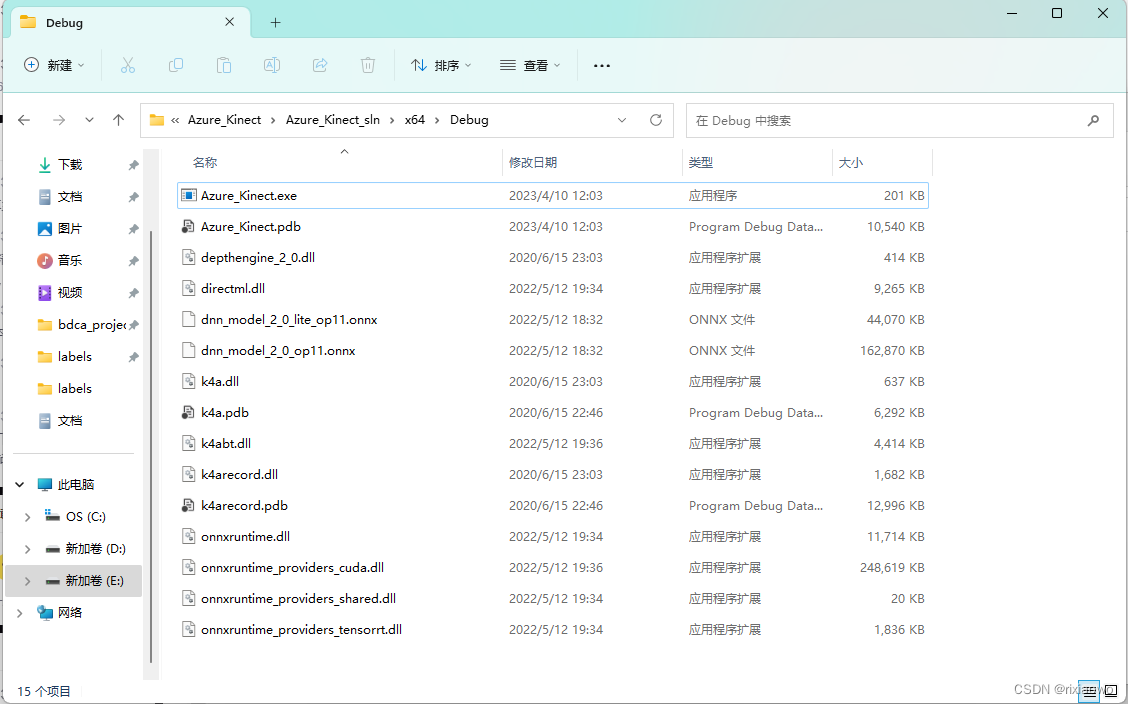Select the onnxruntime_providers_tensorrt.dll file

coord(552,630)
